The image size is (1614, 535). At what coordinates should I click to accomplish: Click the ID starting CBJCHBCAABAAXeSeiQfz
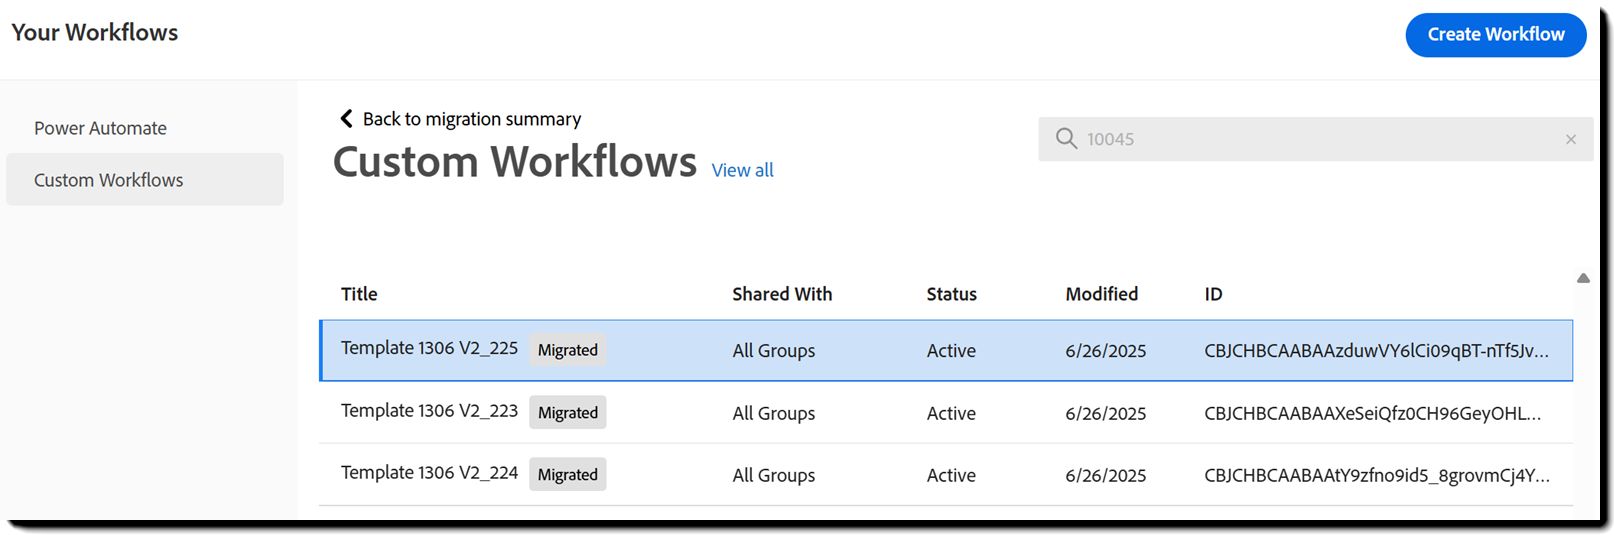pos(1372,413)
